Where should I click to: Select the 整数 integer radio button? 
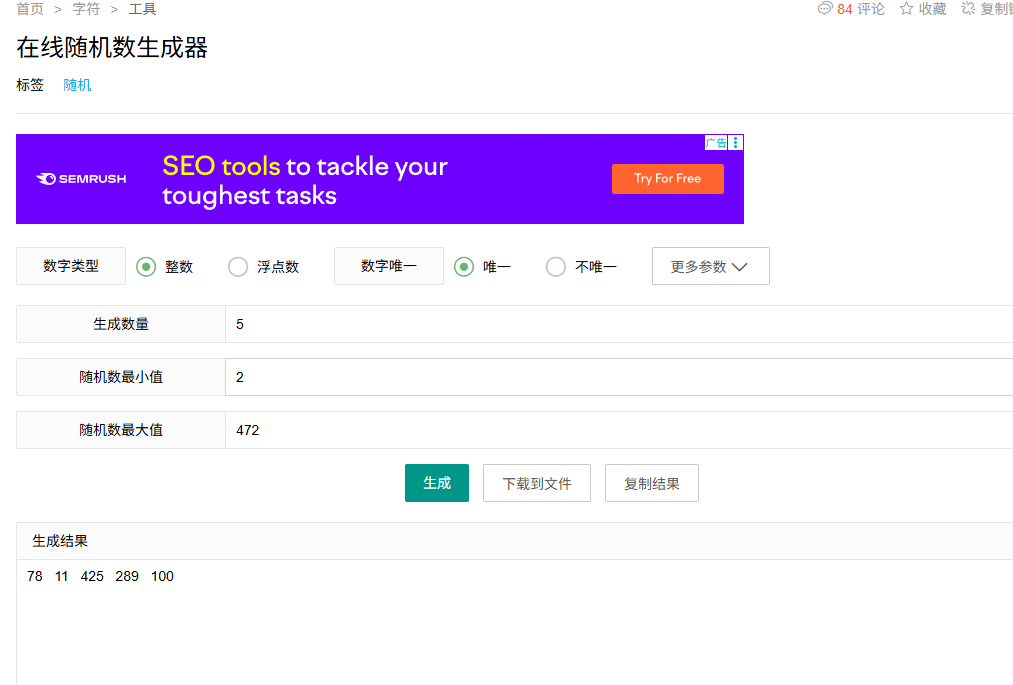[x=146, y=267]
